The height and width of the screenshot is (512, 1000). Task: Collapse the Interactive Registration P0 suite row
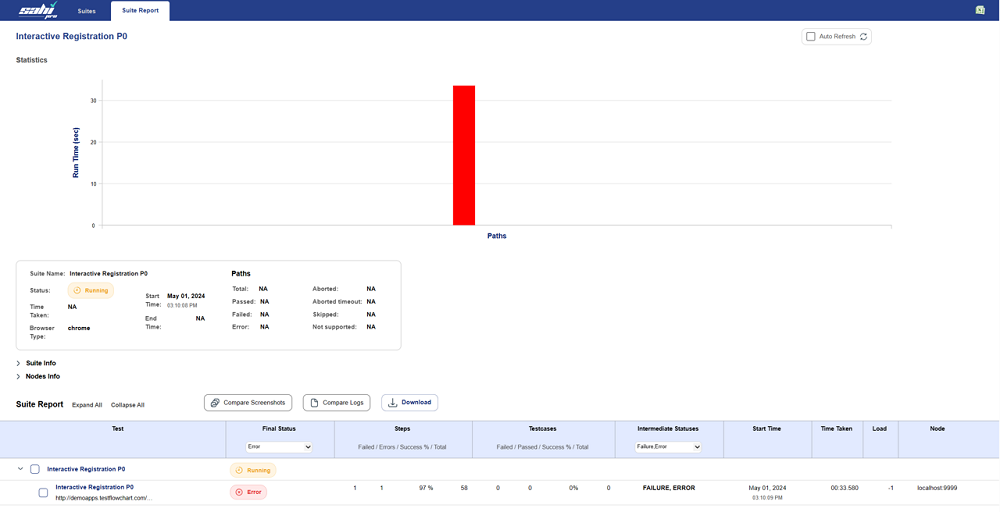(19, 469)
